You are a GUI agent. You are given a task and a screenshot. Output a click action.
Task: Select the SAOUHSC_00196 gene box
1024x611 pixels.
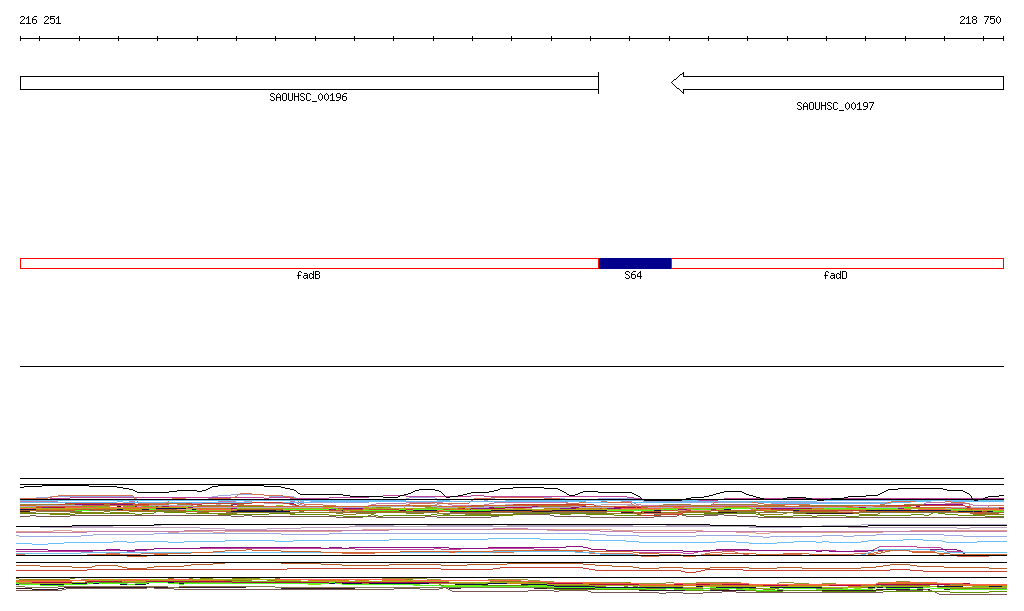pos(308,83)
